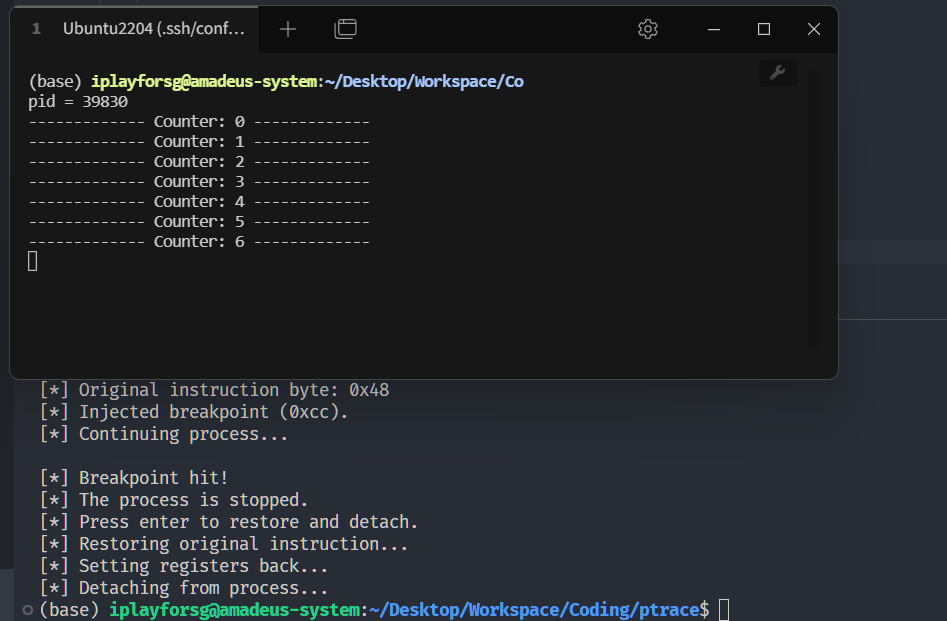Click the wrench icon in terminal
This screenshot has height=621, width=947.
point(778,72)
